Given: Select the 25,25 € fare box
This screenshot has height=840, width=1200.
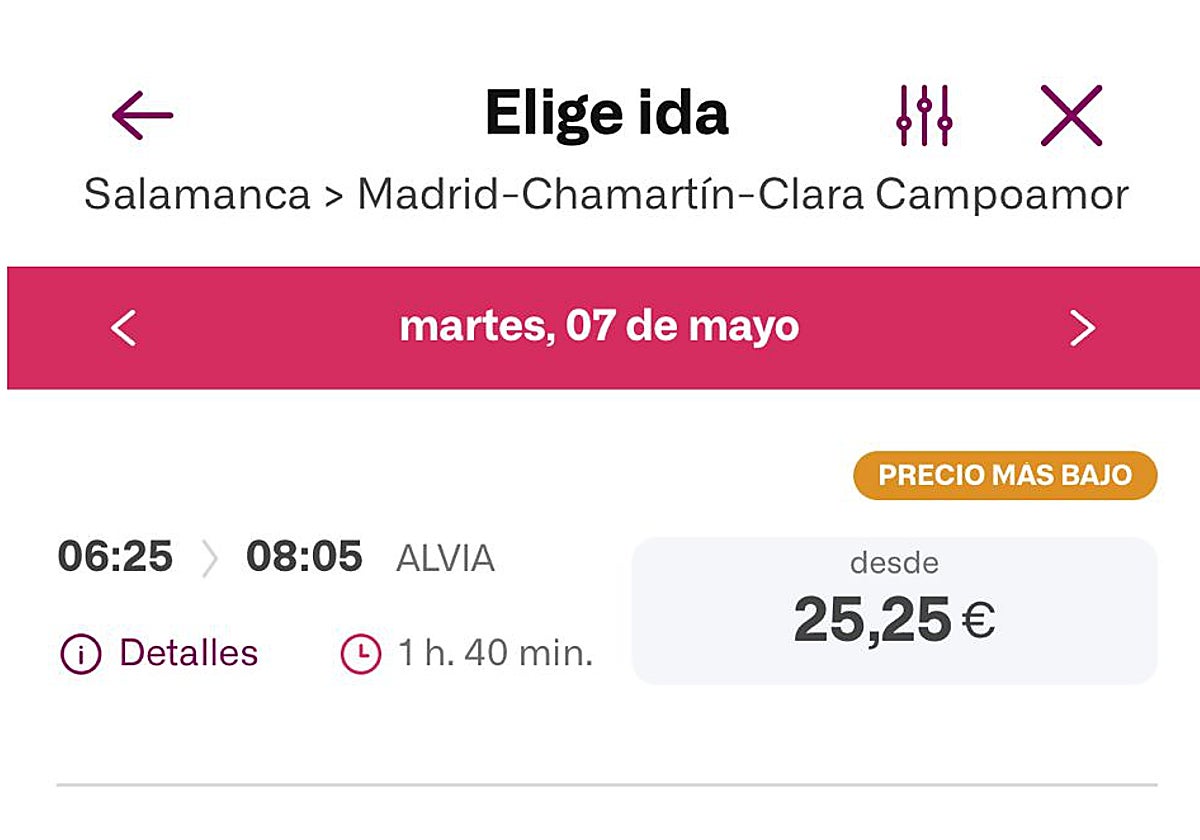Looking at the screenshot, I should [x=894, y=611].
